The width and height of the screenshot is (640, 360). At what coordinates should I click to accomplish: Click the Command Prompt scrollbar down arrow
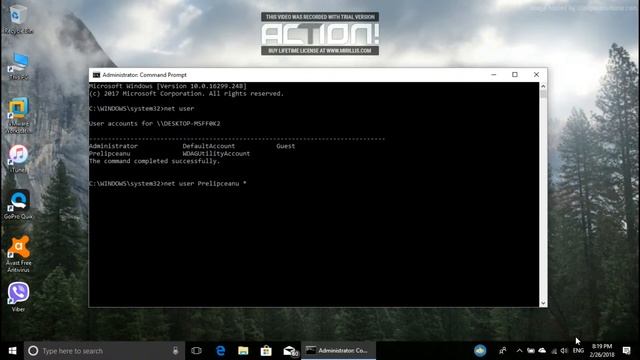point(543,303)
